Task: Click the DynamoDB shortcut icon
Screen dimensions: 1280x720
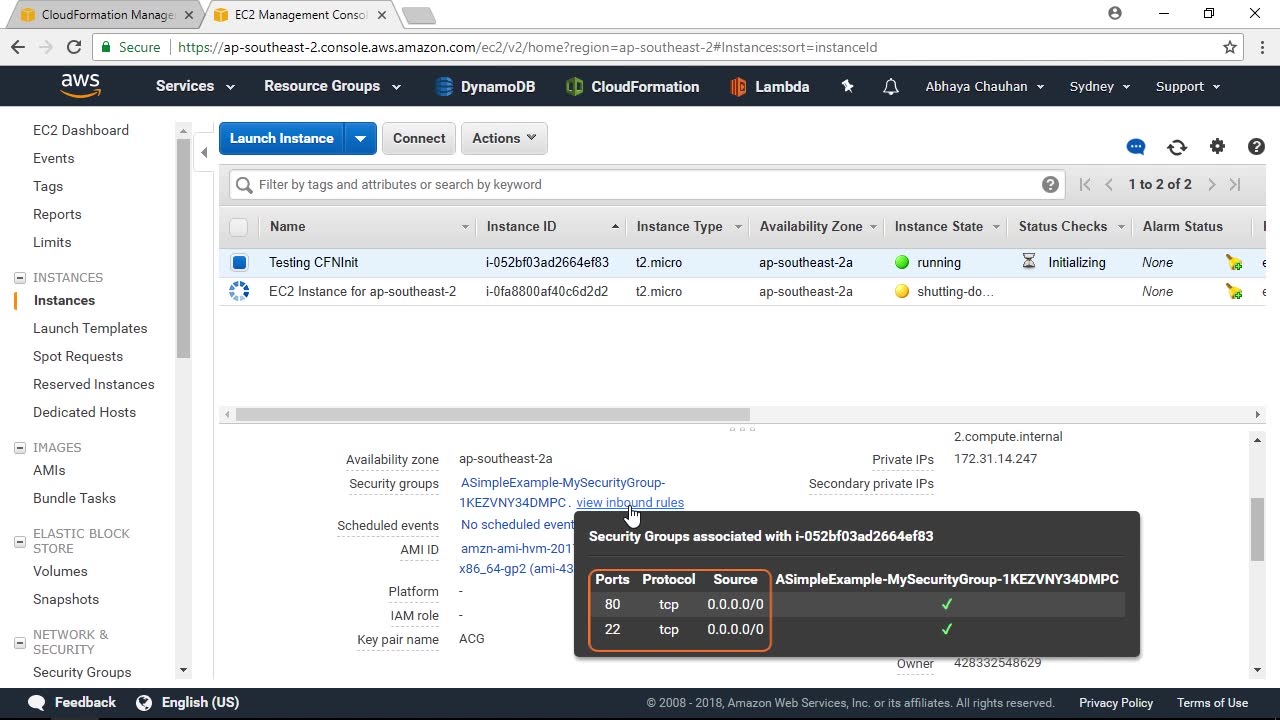Action: tap(445, 87)
